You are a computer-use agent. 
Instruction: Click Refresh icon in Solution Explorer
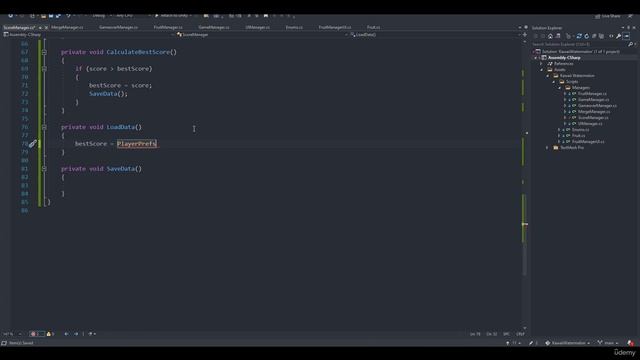coord(587,36)
